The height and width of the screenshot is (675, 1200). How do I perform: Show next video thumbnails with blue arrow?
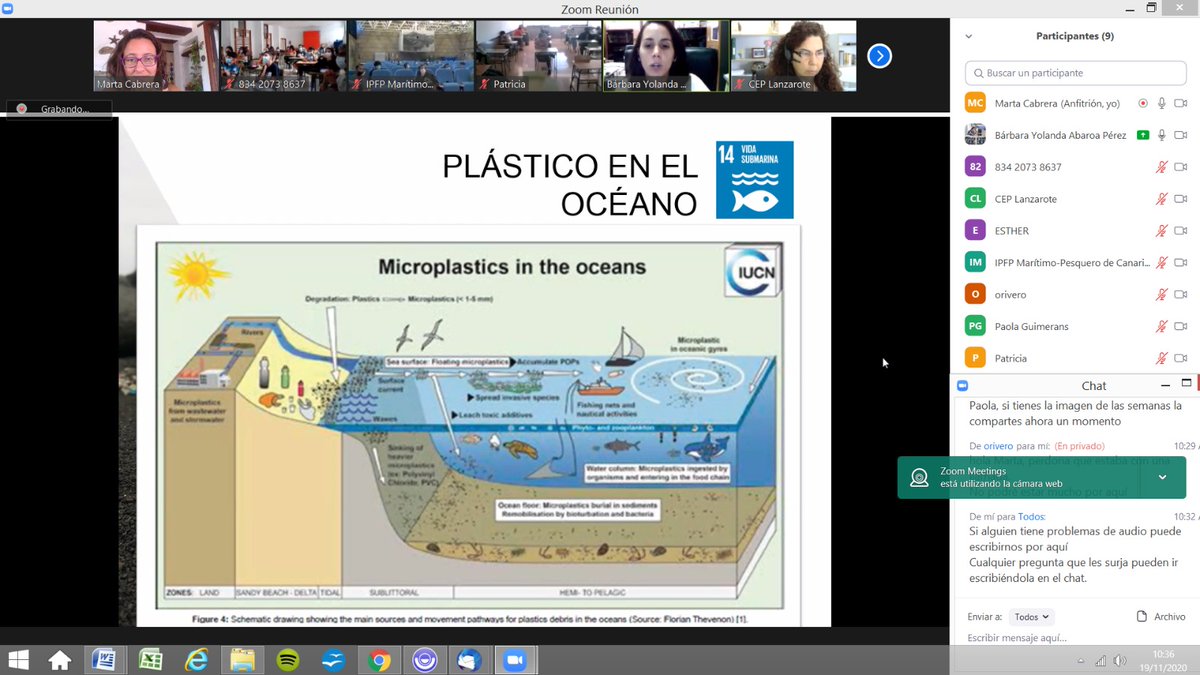(879, 56)
